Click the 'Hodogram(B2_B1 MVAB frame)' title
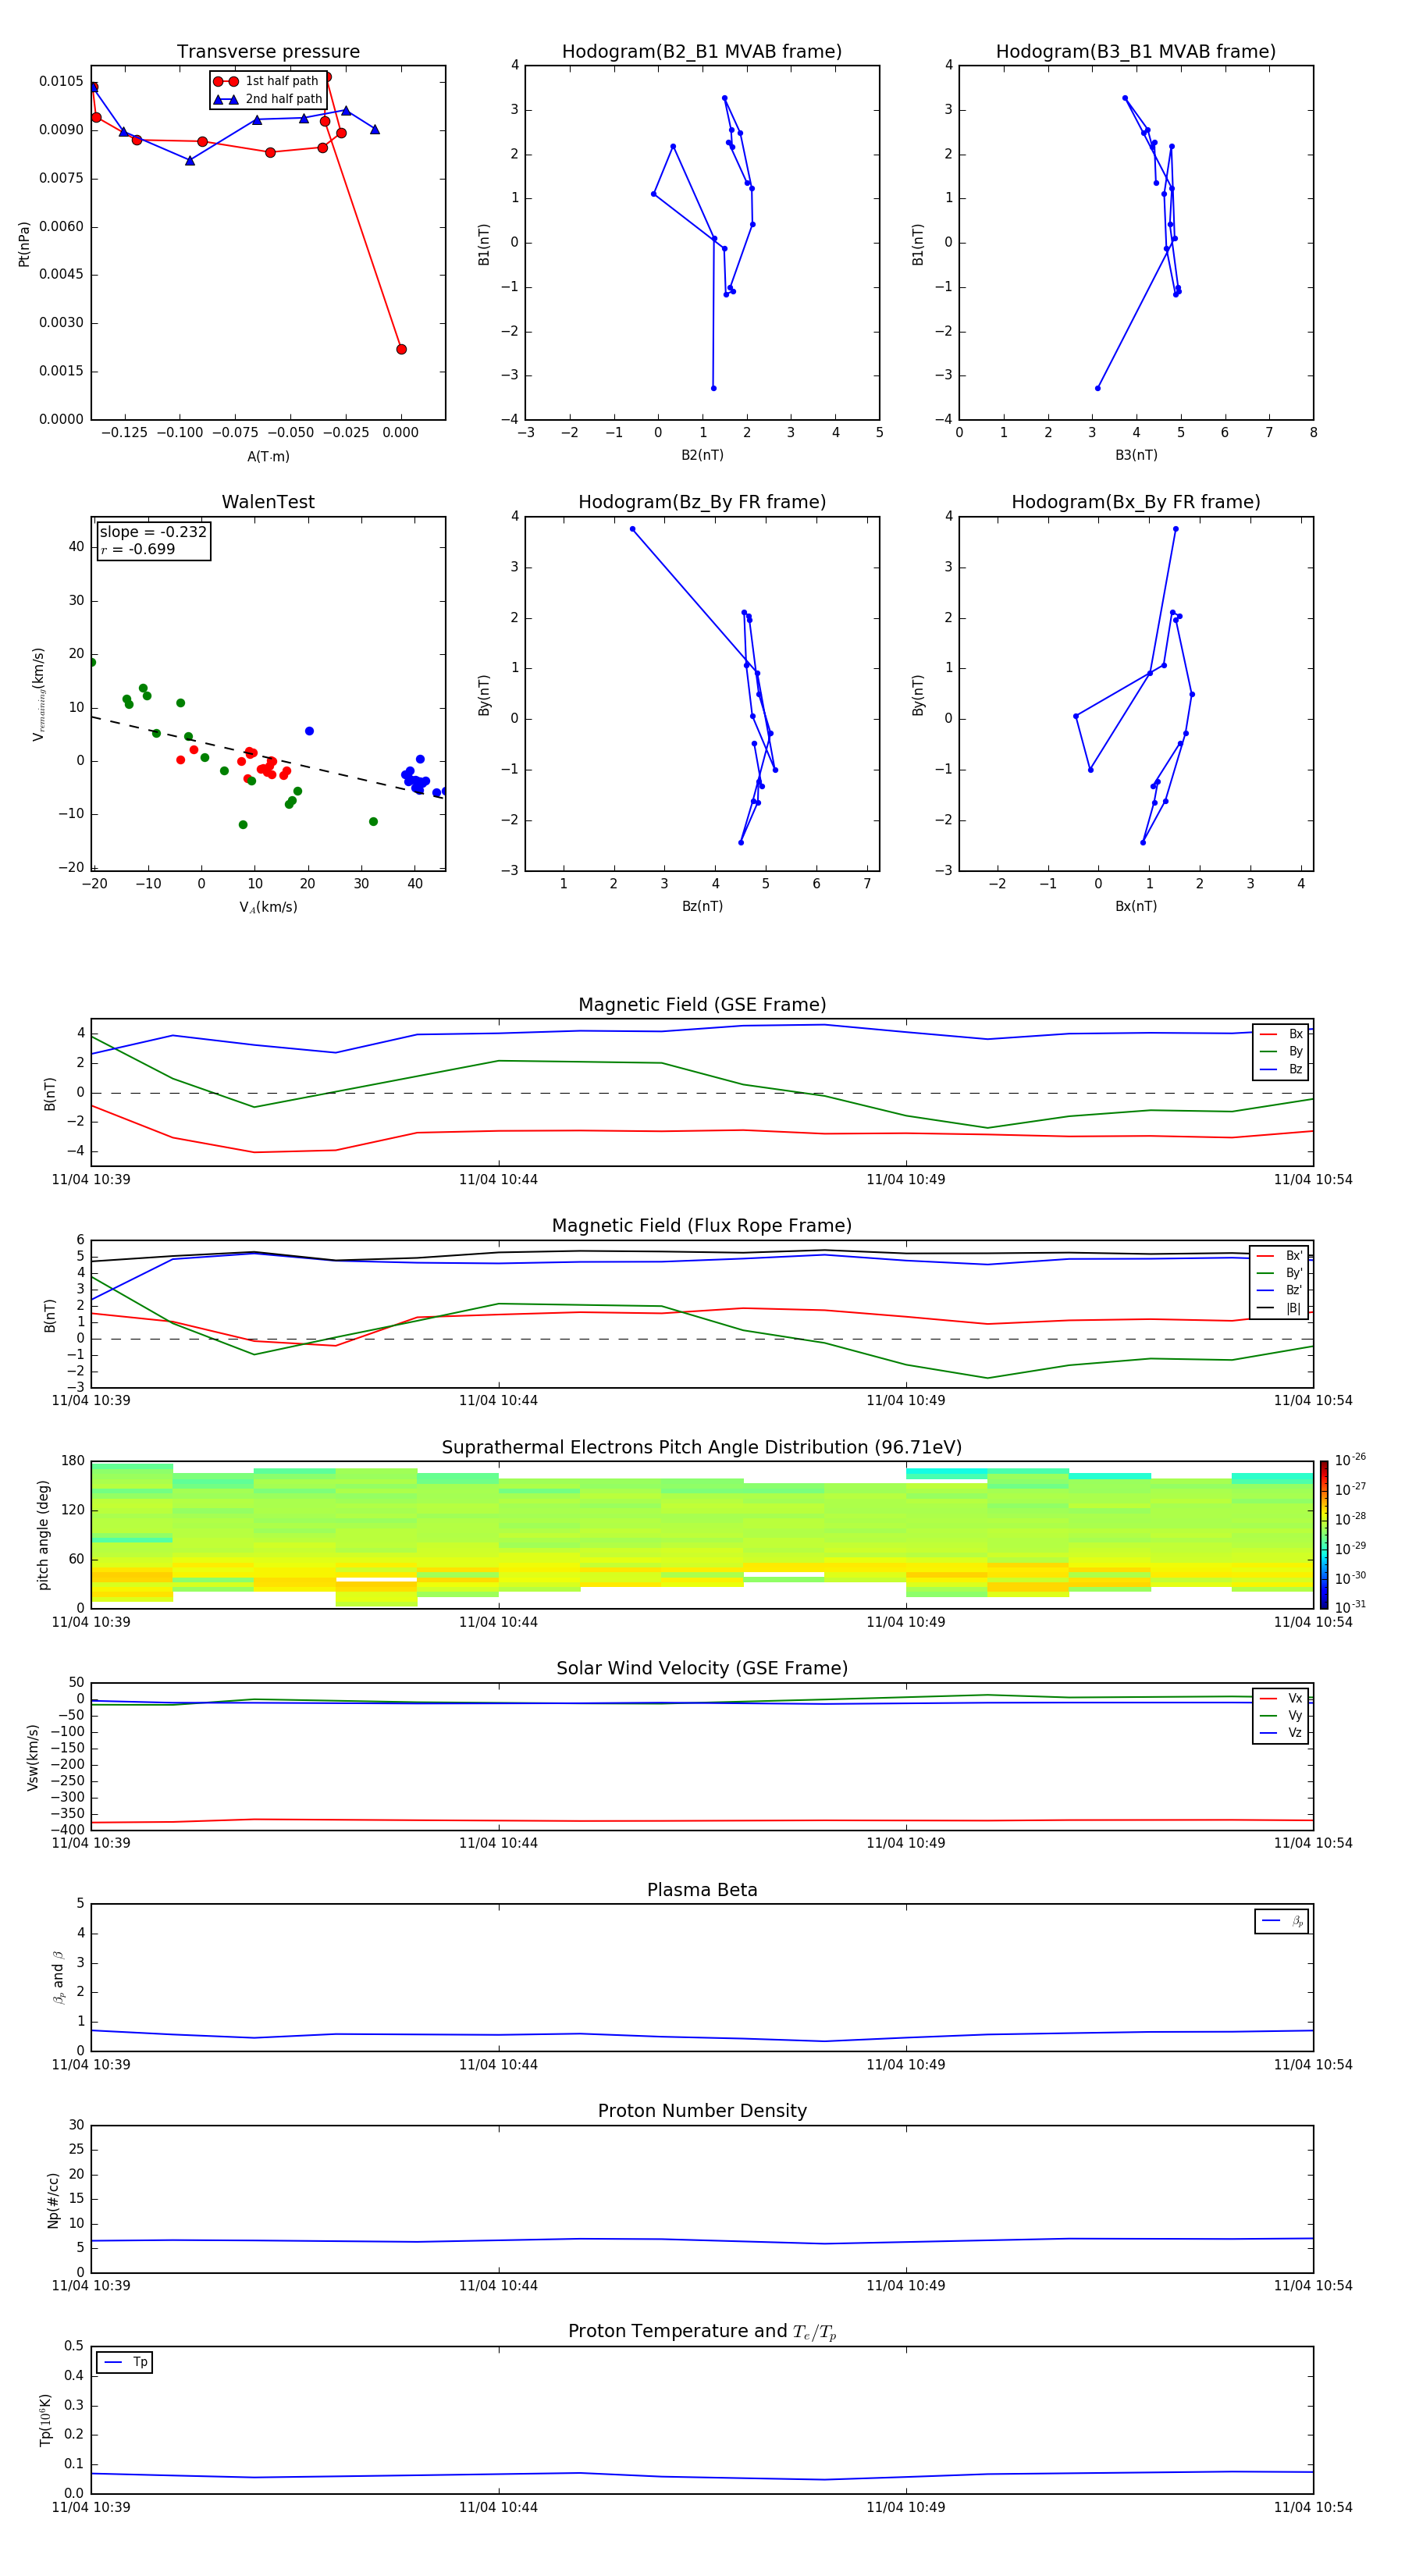1405x2576 pixels. 702,52
